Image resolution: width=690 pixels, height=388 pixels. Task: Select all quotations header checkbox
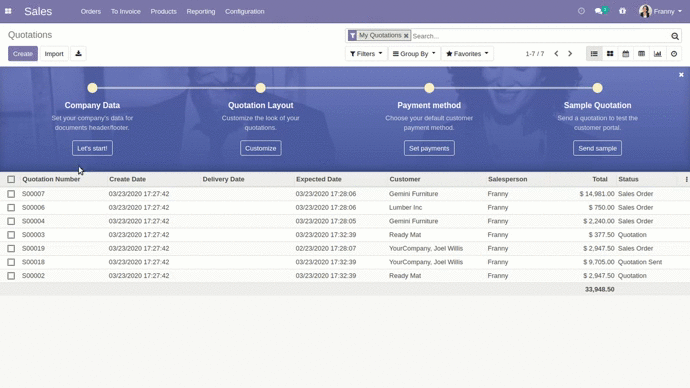(x=11, y=179)
